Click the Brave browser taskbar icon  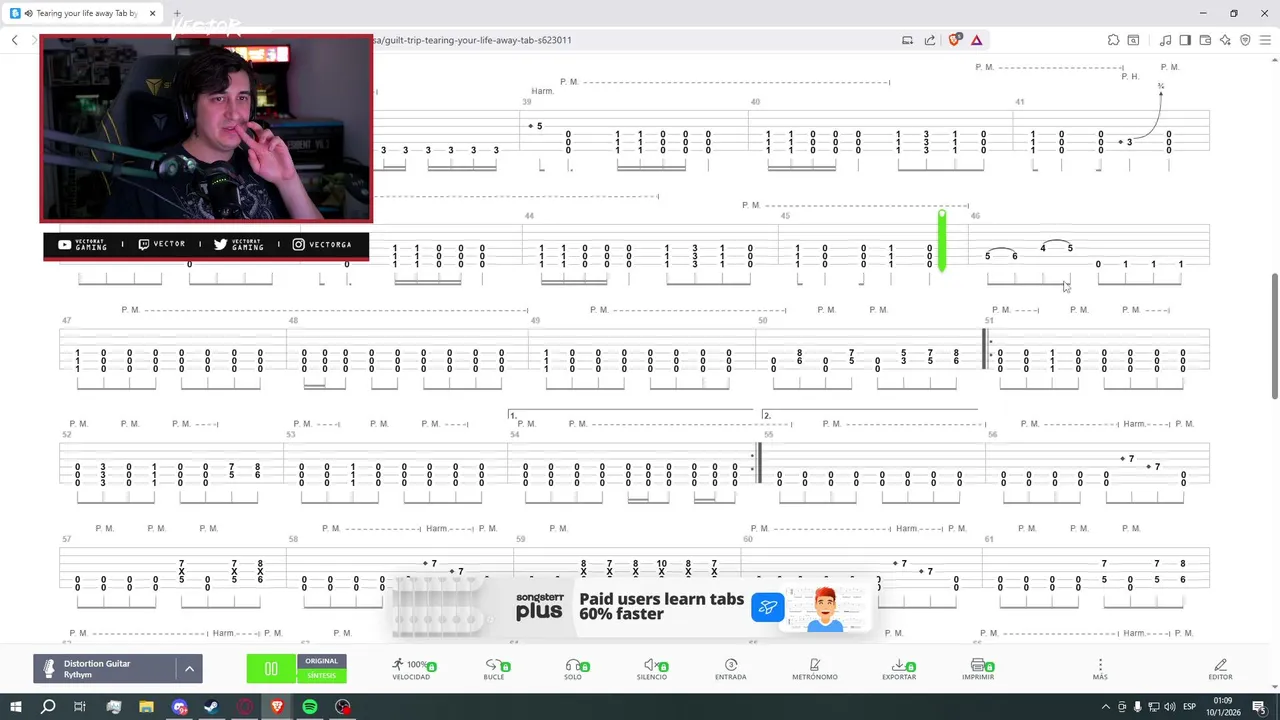click(277, 707)
